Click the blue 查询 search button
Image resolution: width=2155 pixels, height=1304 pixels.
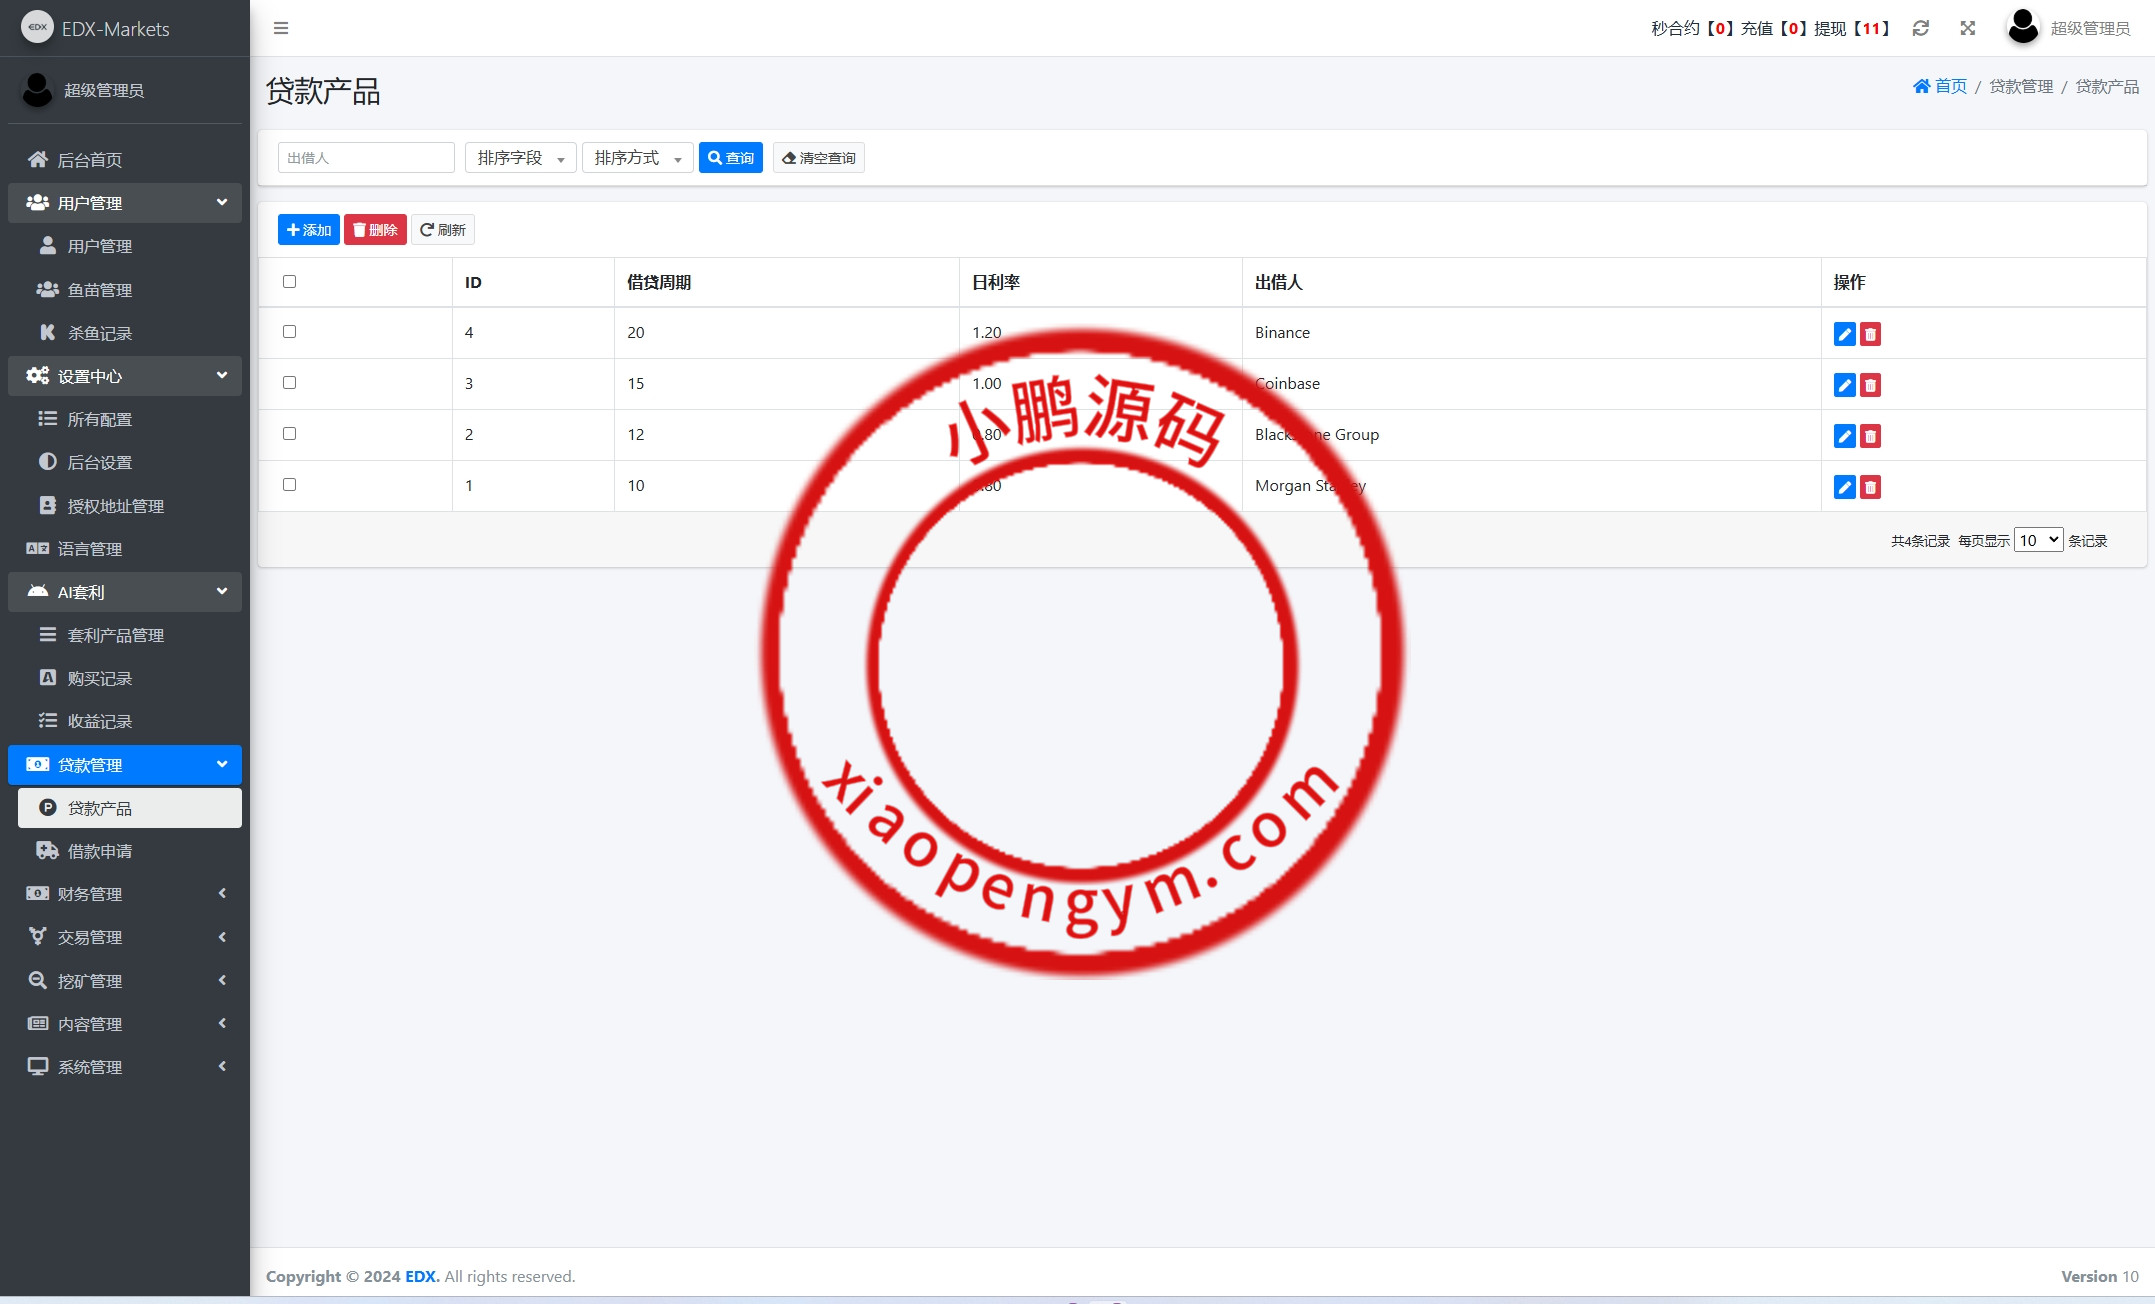[x=730, y=158]
